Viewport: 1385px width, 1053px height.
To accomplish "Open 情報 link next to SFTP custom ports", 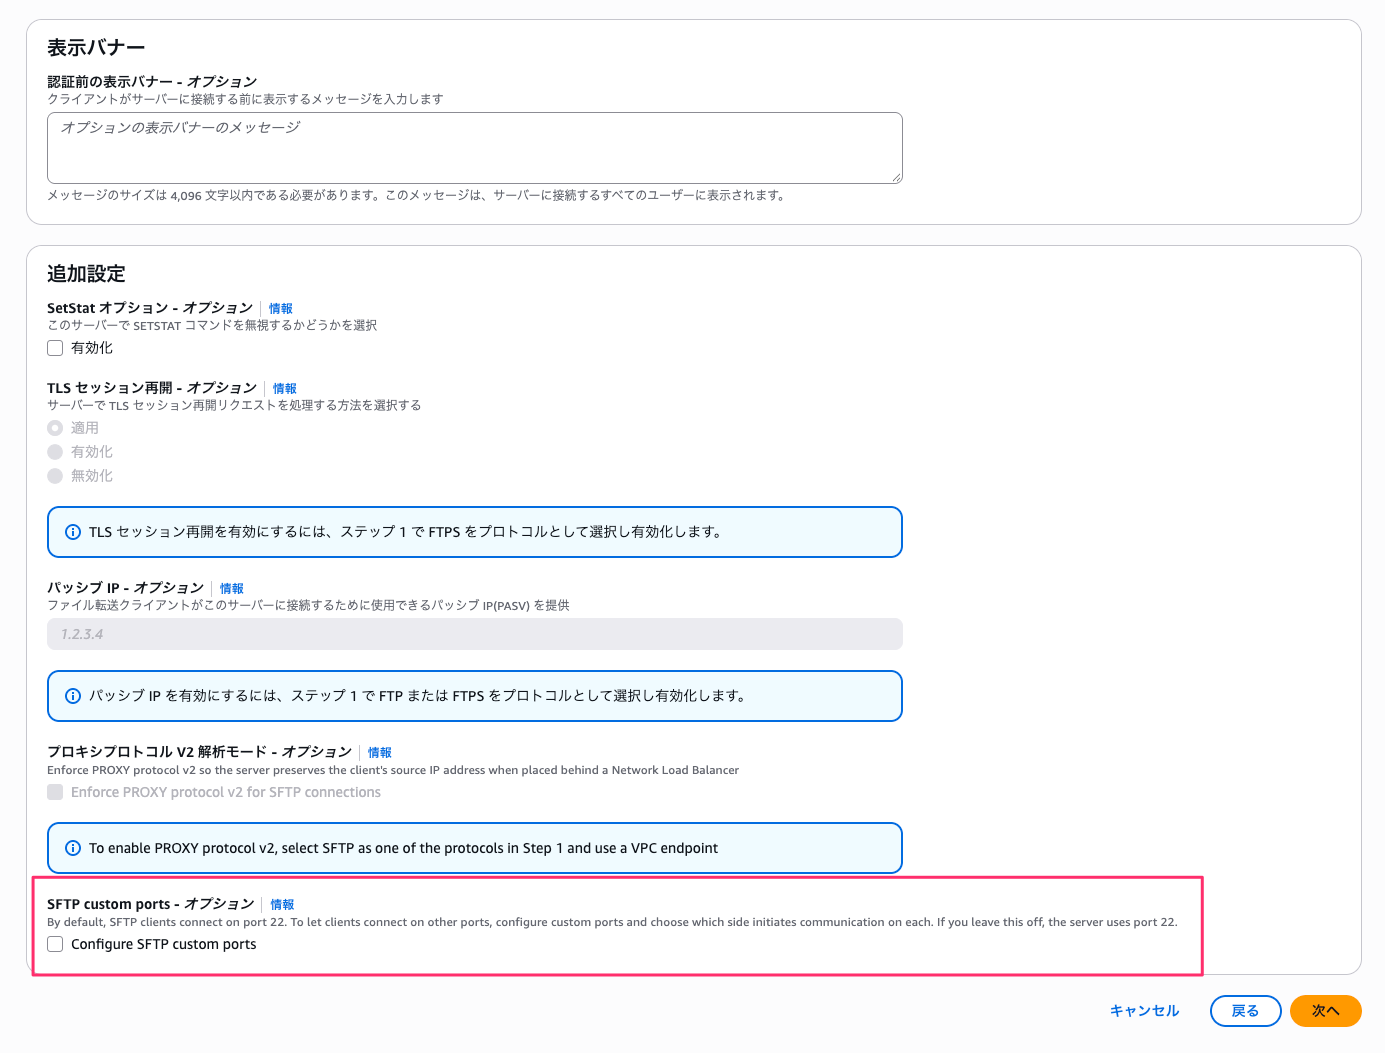I will (x=283, y=905).
